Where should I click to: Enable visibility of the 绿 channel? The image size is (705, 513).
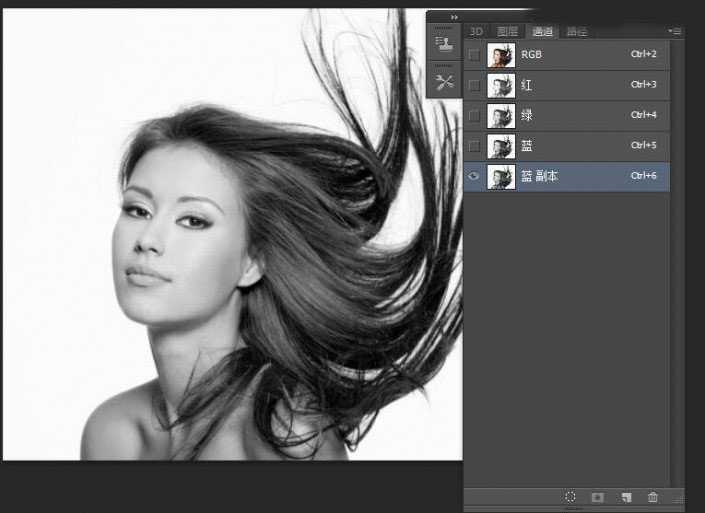474,116
